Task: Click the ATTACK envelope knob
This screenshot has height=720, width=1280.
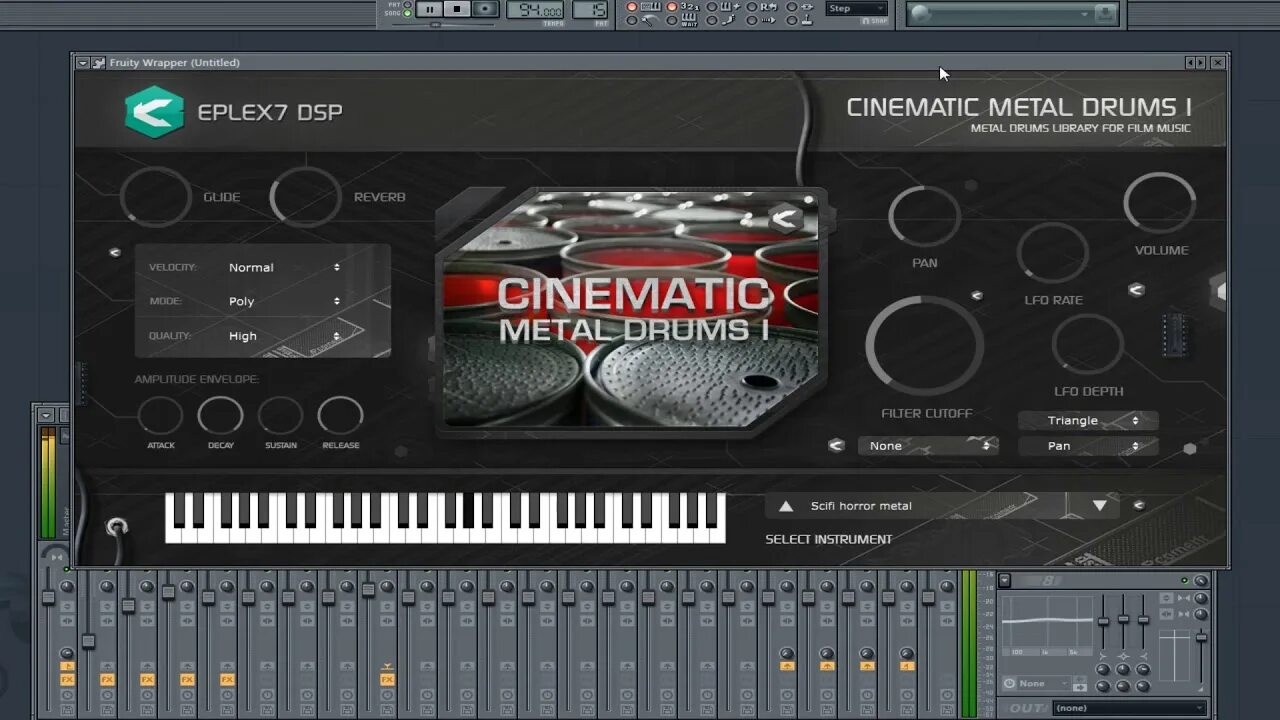Action: pos(160,416)
